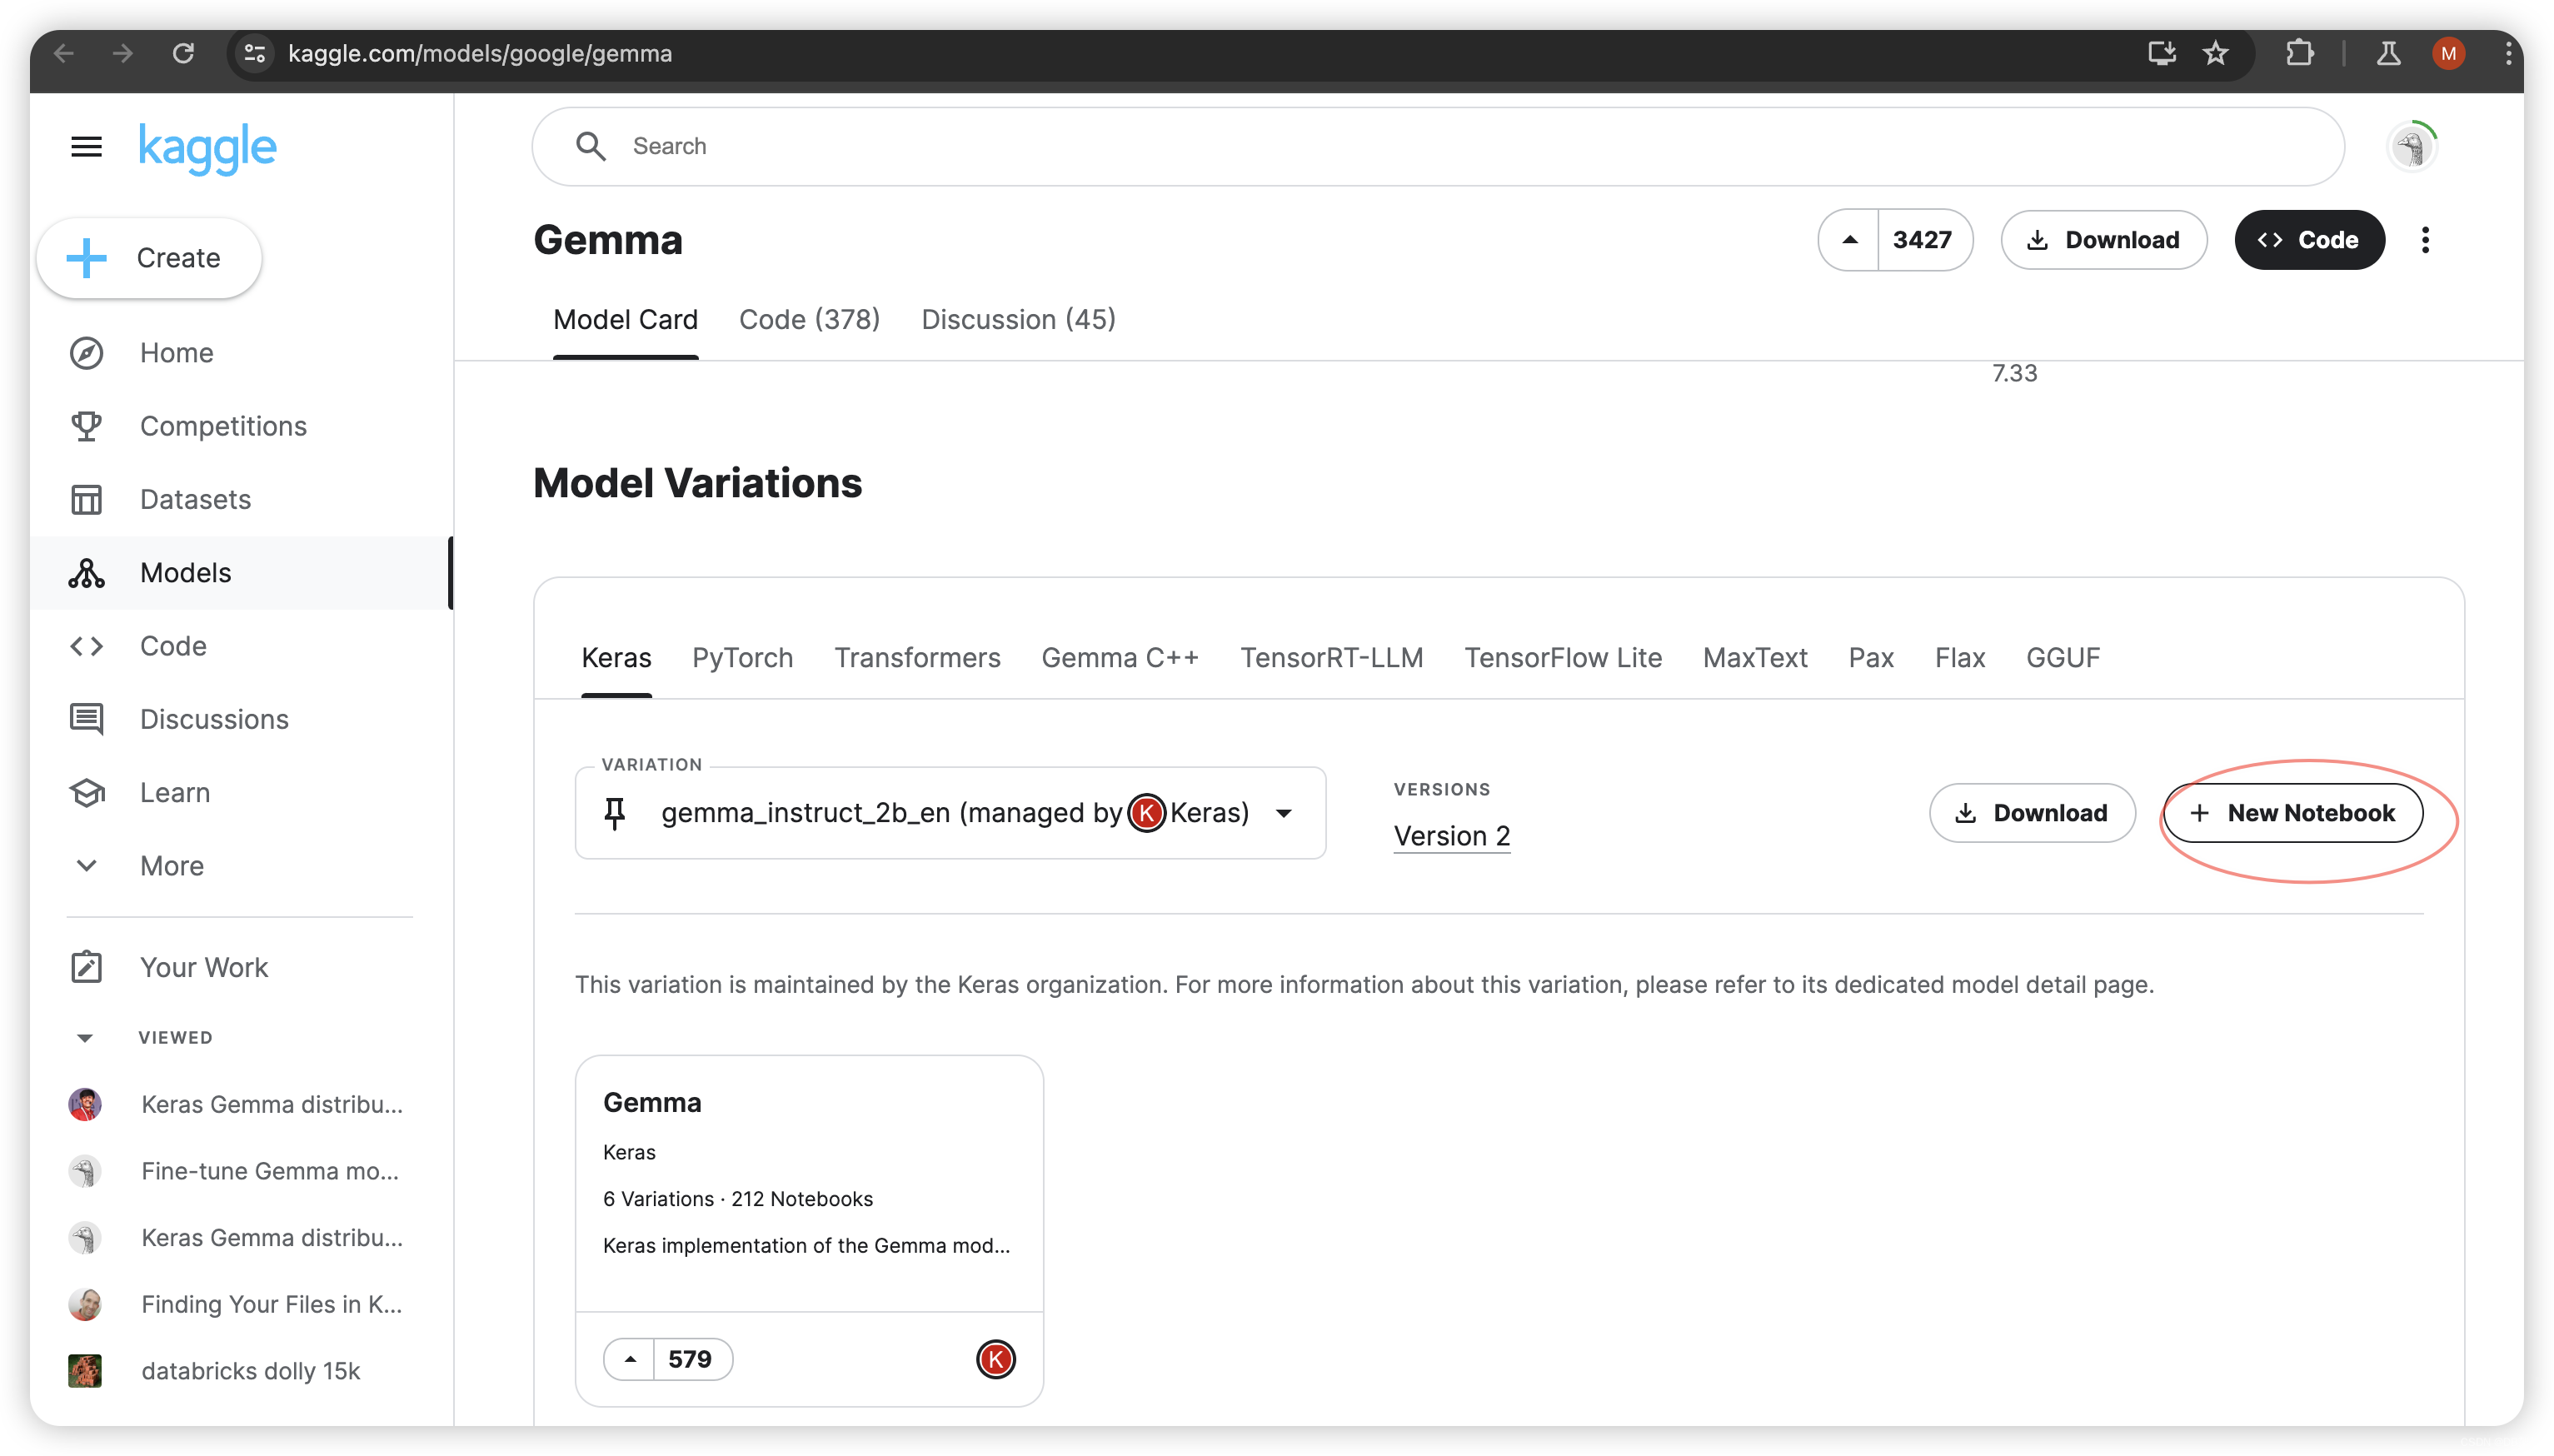The width and height of the screenshot is (2554, 1456).
Task: Click the Learn graduation cap icon
Action: click(86, 792)
